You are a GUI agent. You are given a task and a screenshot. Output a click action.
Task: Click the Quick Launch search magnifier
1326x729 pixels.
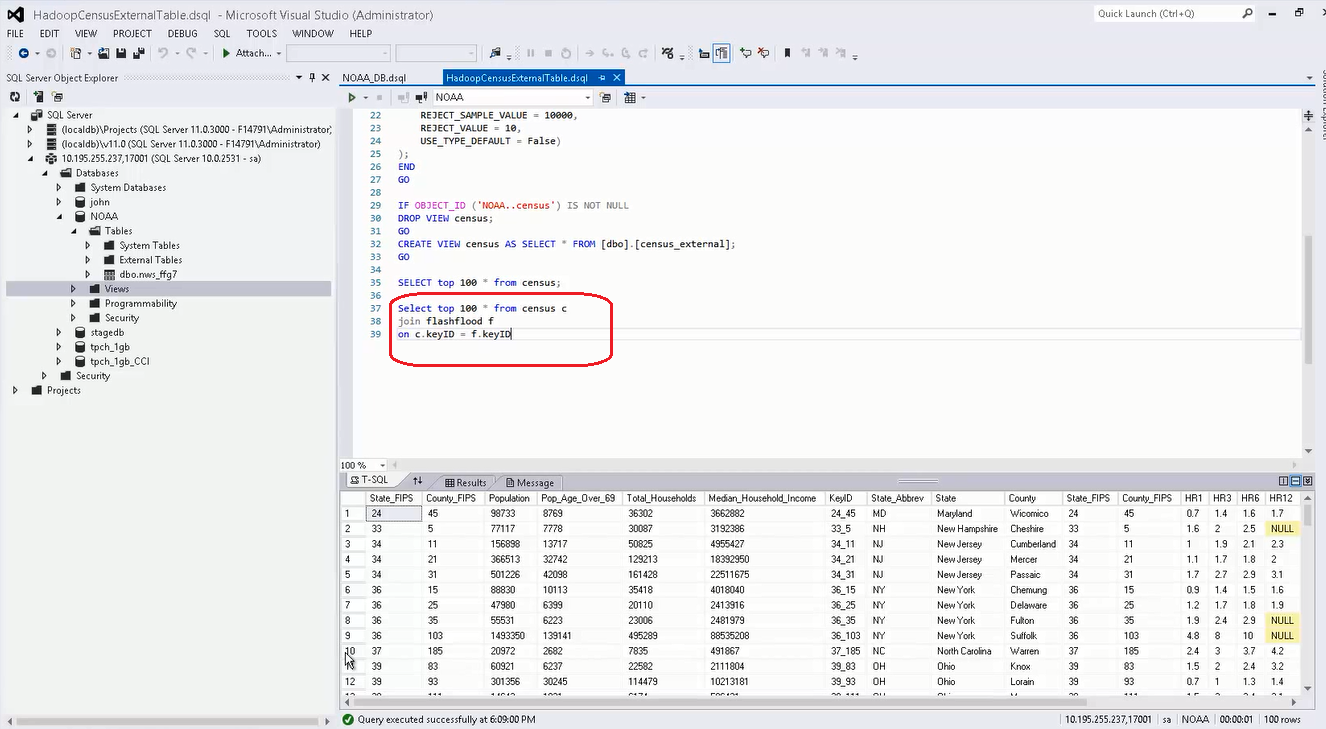click(x=1248, y=14)
